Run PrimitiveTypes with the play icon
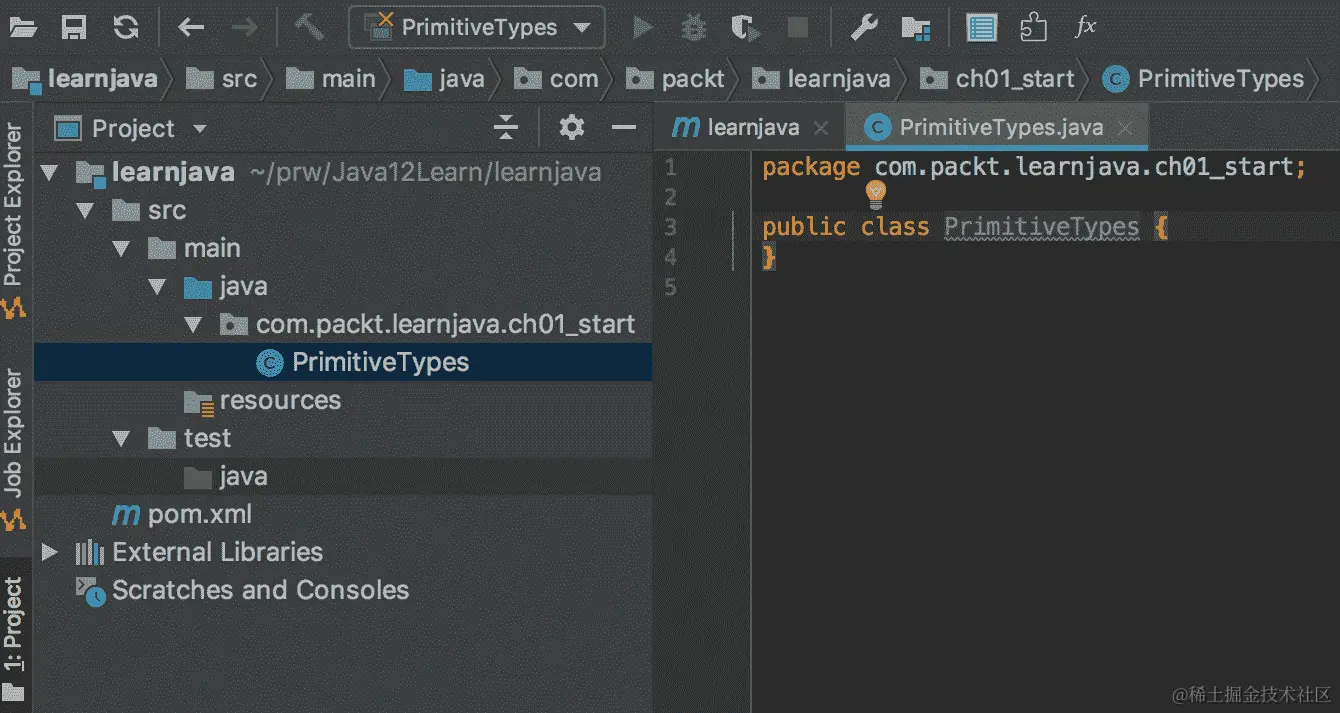Screen dimensions: 1340x713 (x=643, y=28)
